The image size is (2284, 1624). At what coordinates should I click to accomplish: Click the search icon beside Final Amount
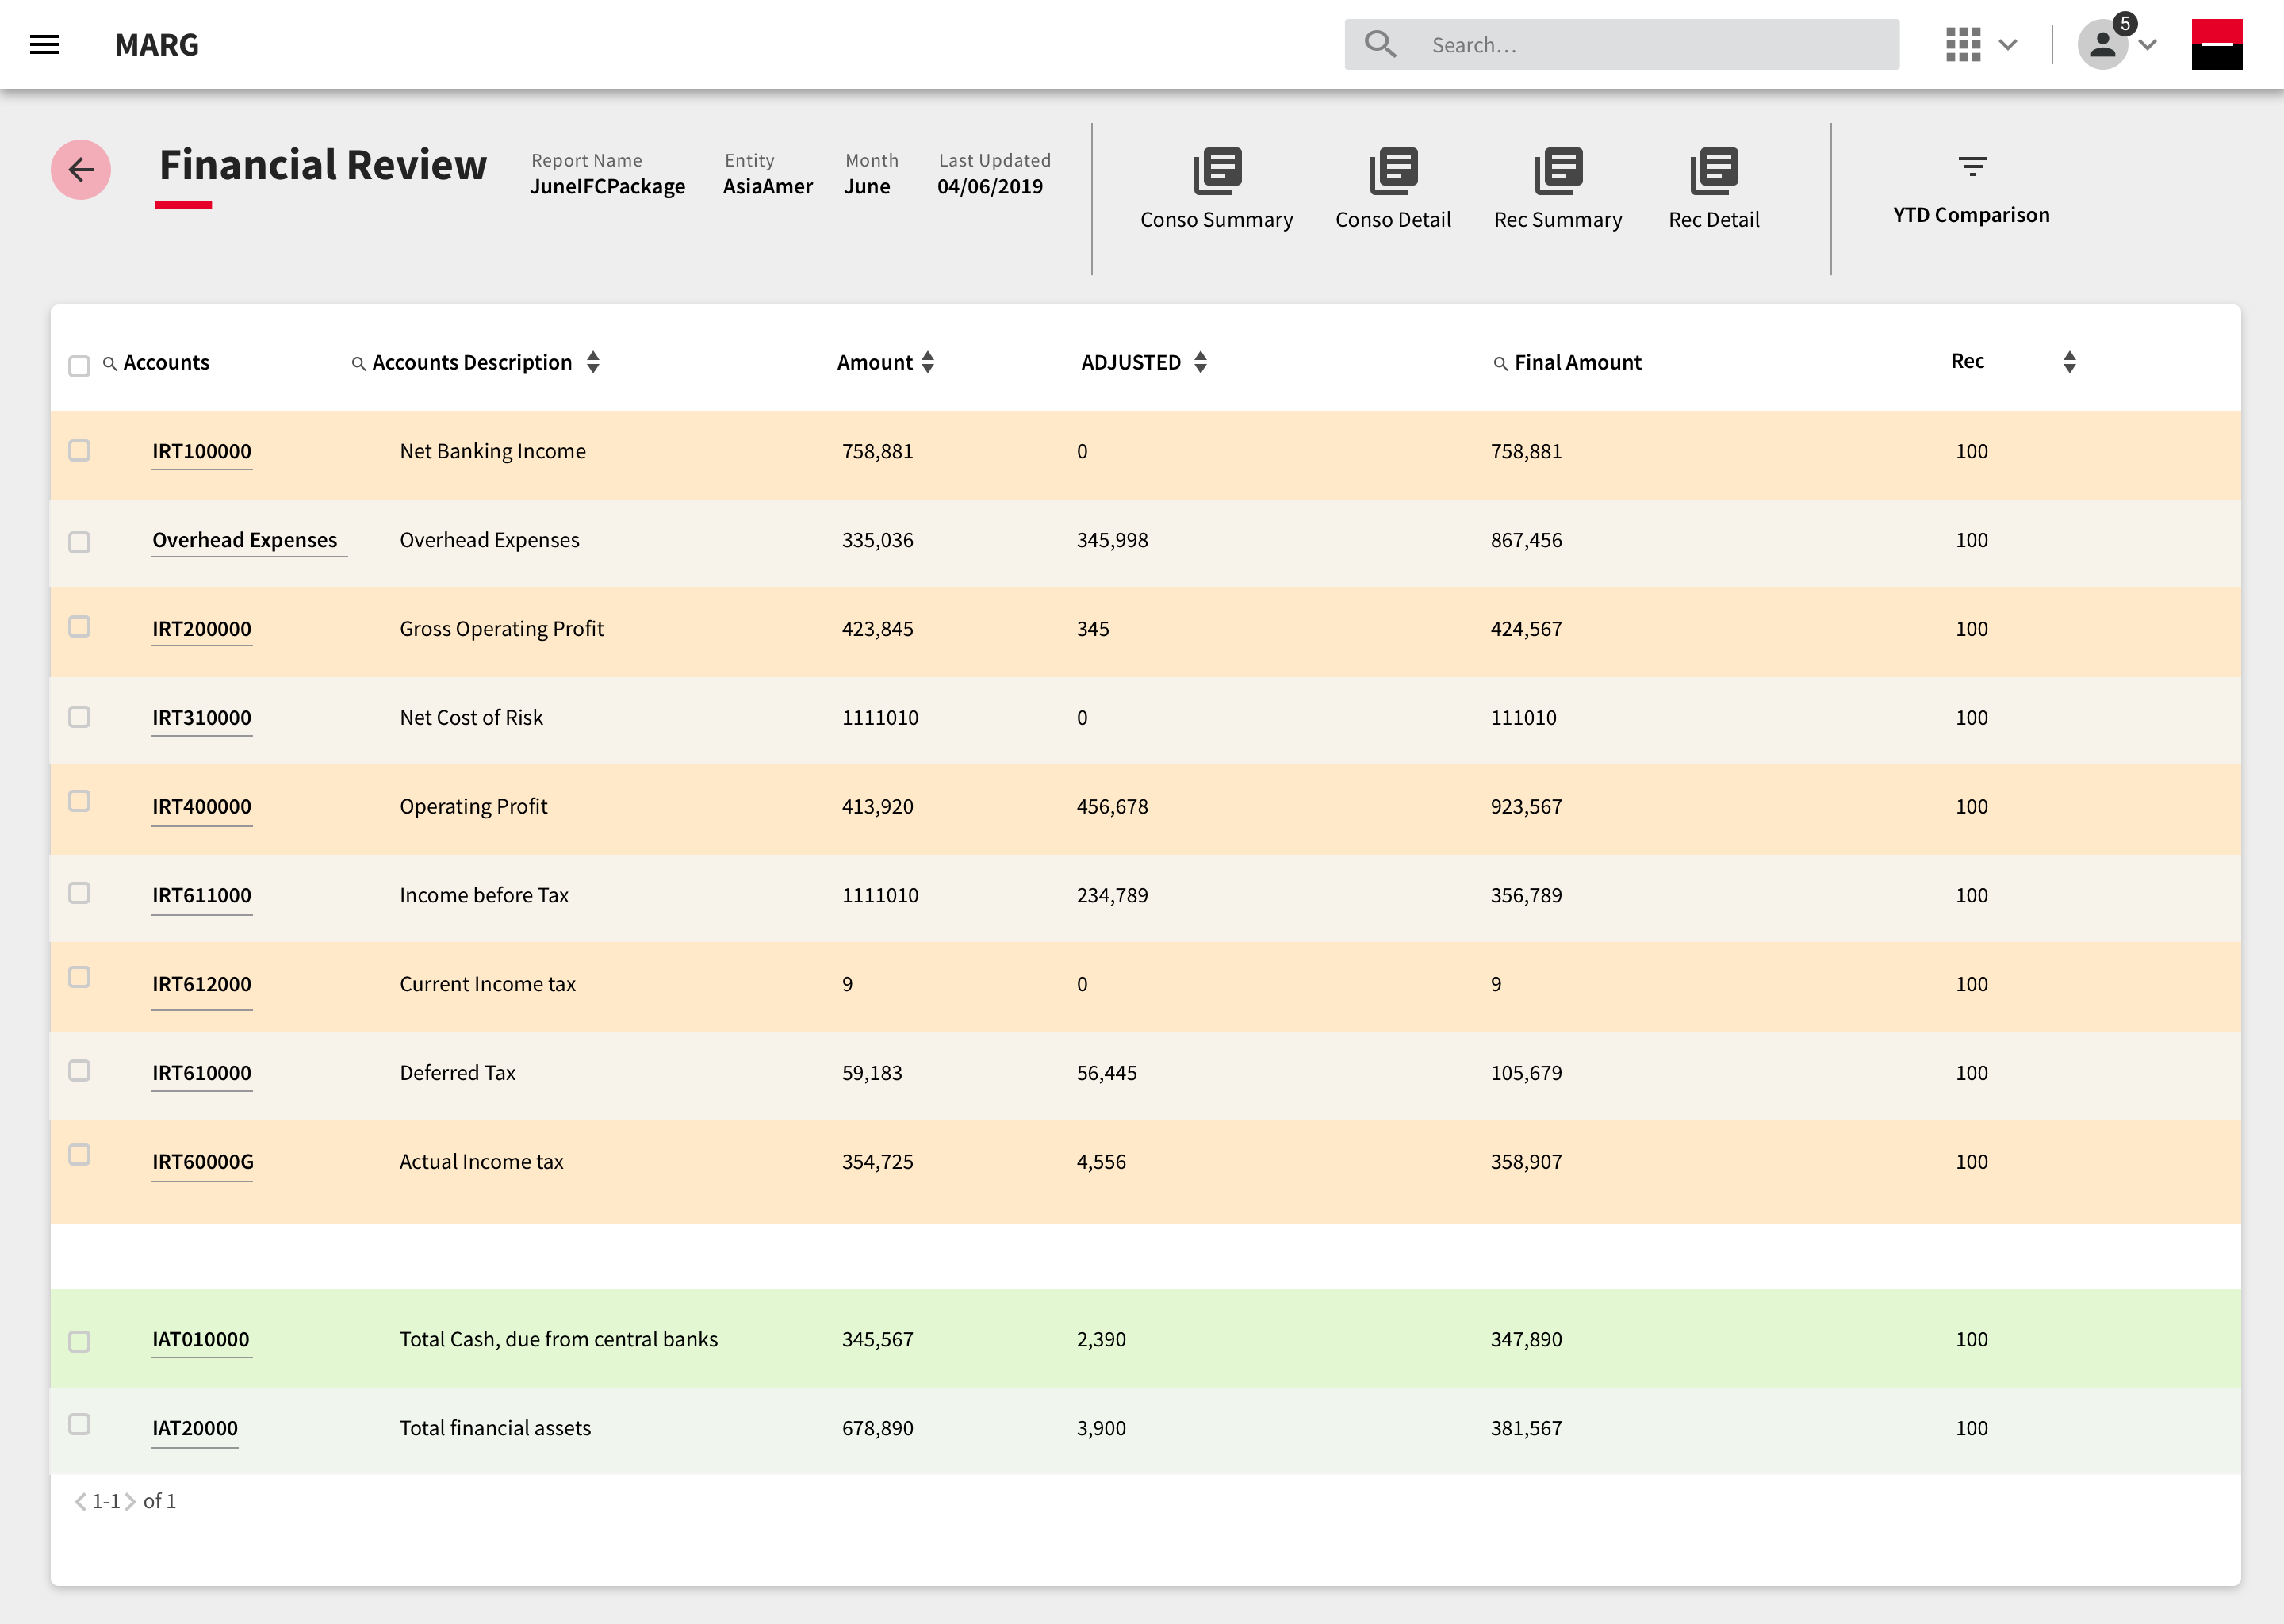point(1500,363)
